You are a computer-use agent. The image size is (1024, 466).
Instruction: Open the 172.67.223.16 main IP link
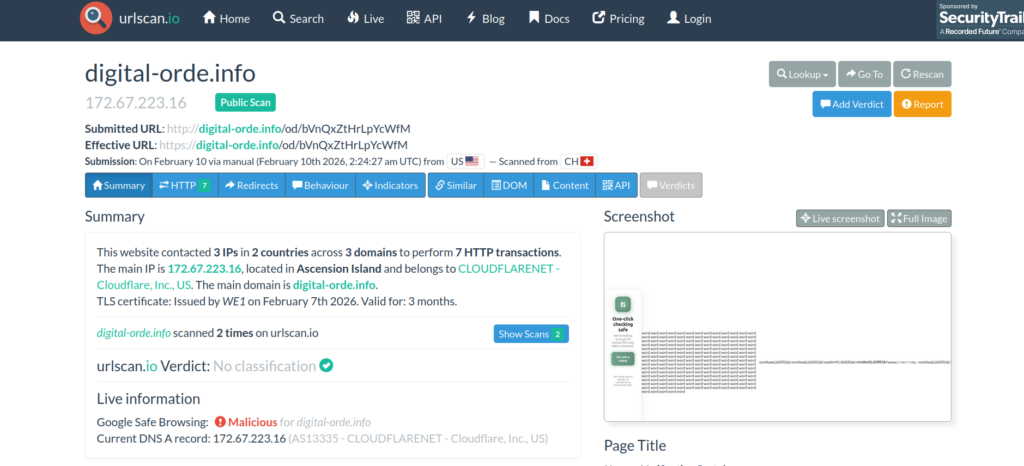[x=204, y=269]
